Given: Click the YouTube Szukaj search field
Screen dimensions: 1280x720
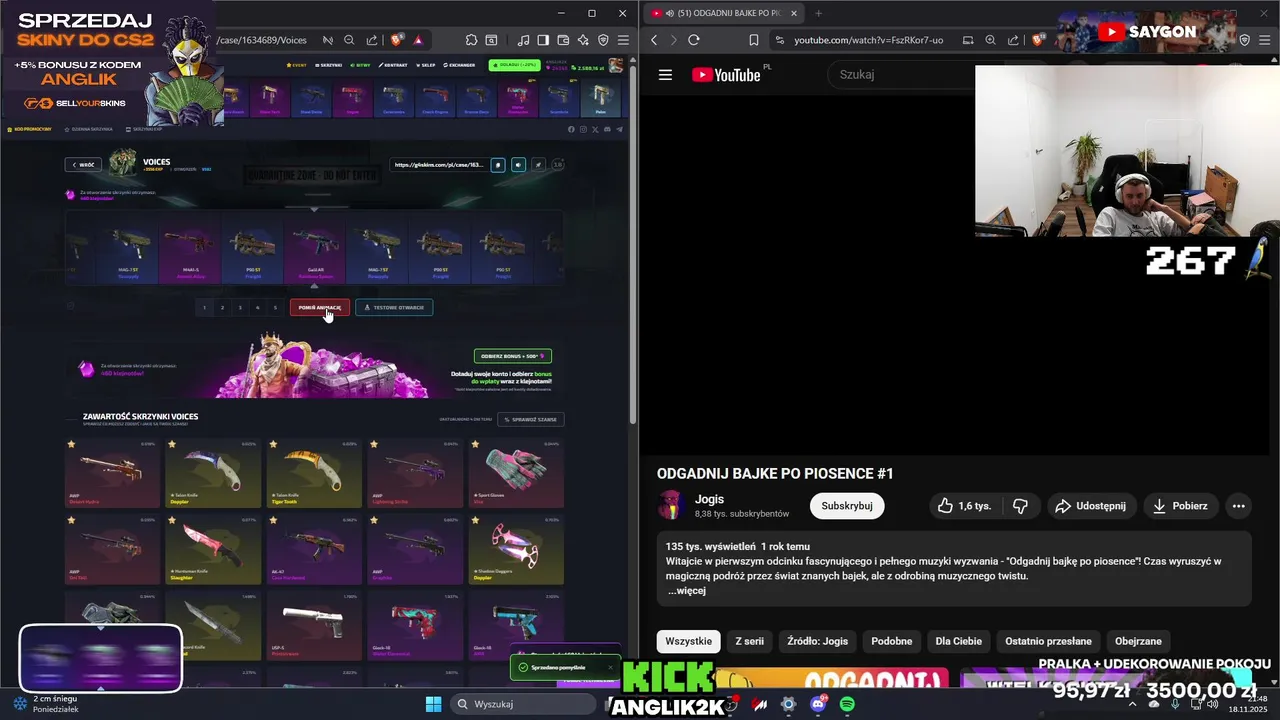Looking at the screenshot, I should (x=900, y=75).
